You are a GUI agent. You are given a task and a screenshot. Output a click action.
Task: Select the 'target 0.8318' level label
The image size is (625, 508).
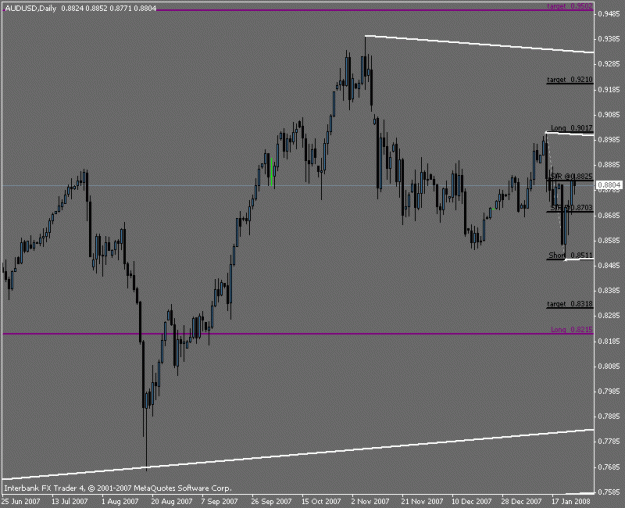[x=570, y=304]
